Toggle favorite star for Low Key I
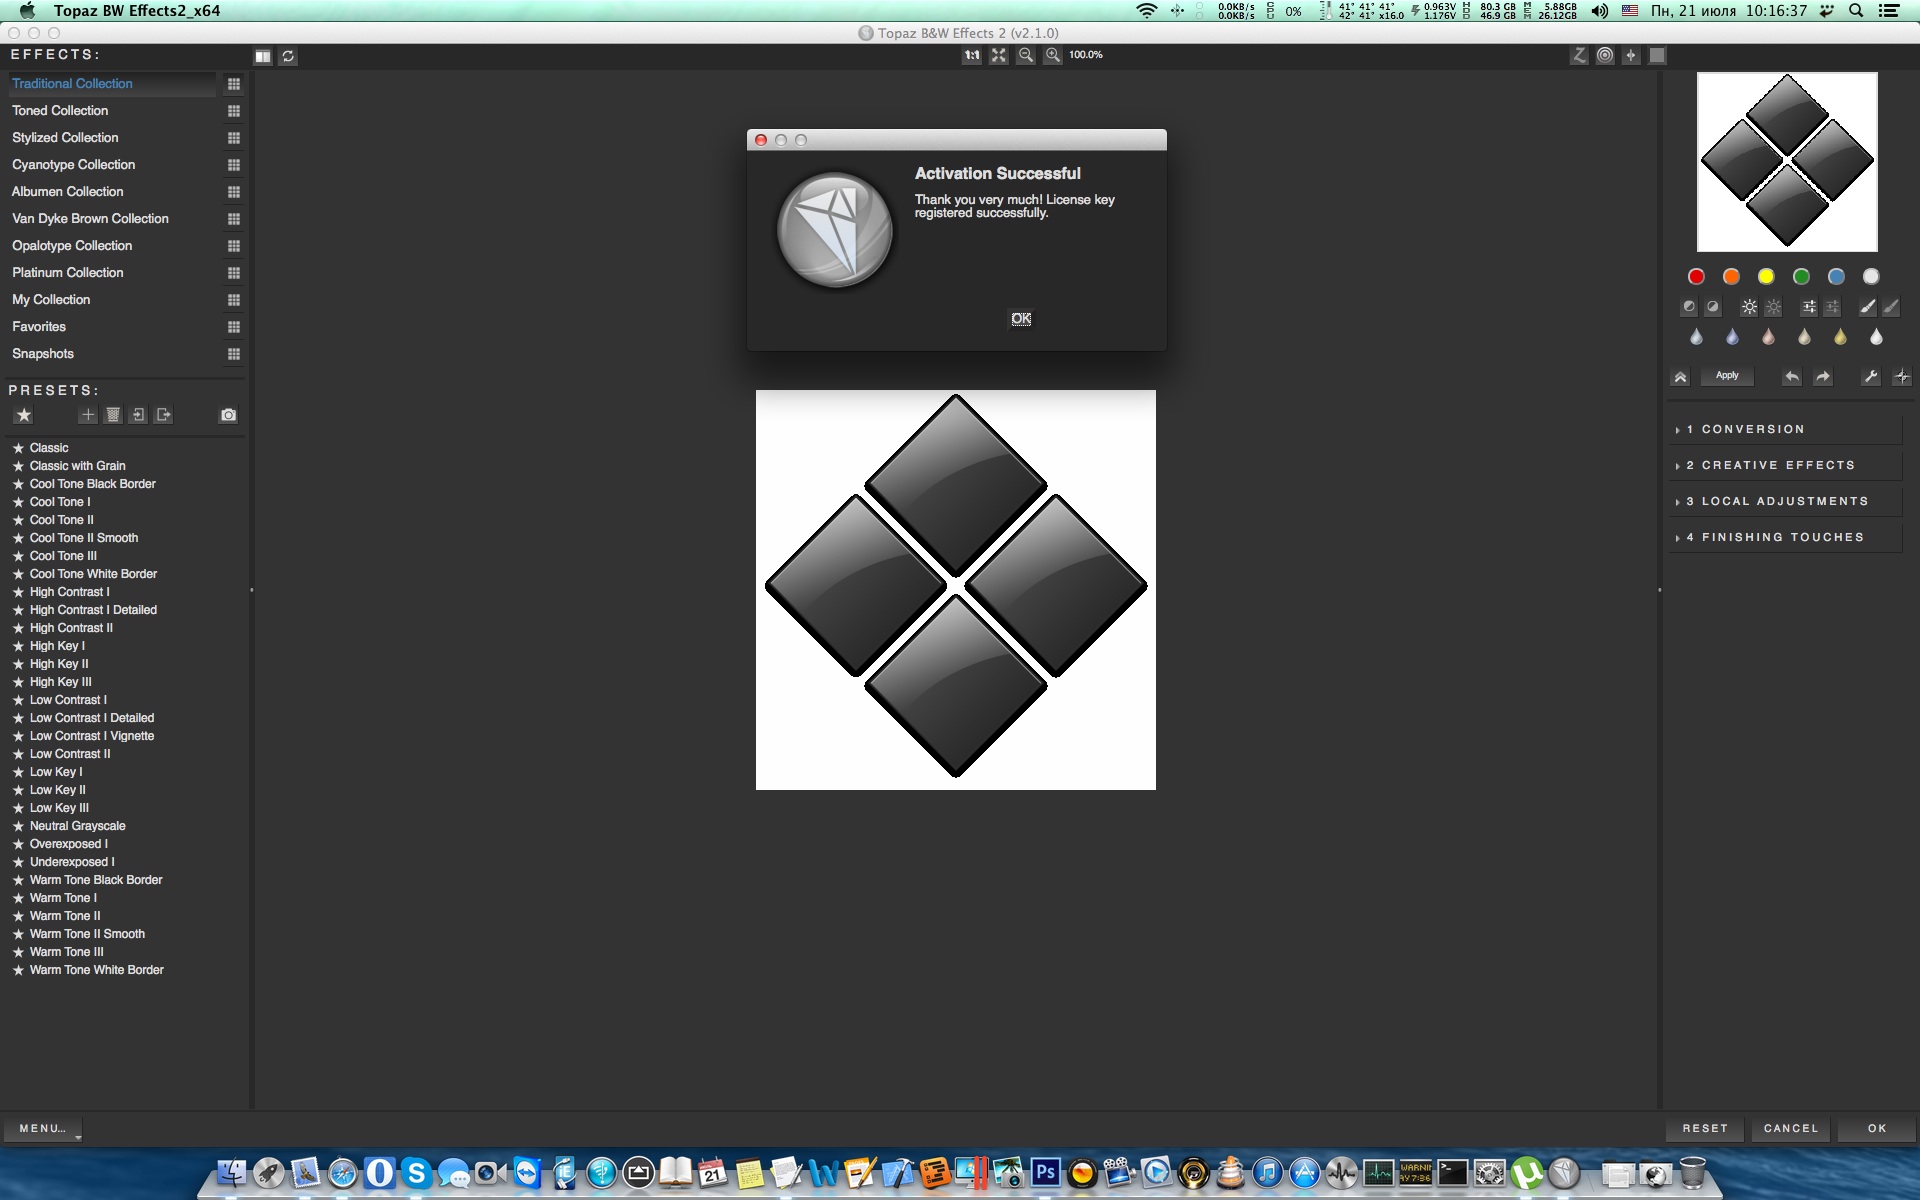Screen dimensions: 1920x1200 (18, 772)
